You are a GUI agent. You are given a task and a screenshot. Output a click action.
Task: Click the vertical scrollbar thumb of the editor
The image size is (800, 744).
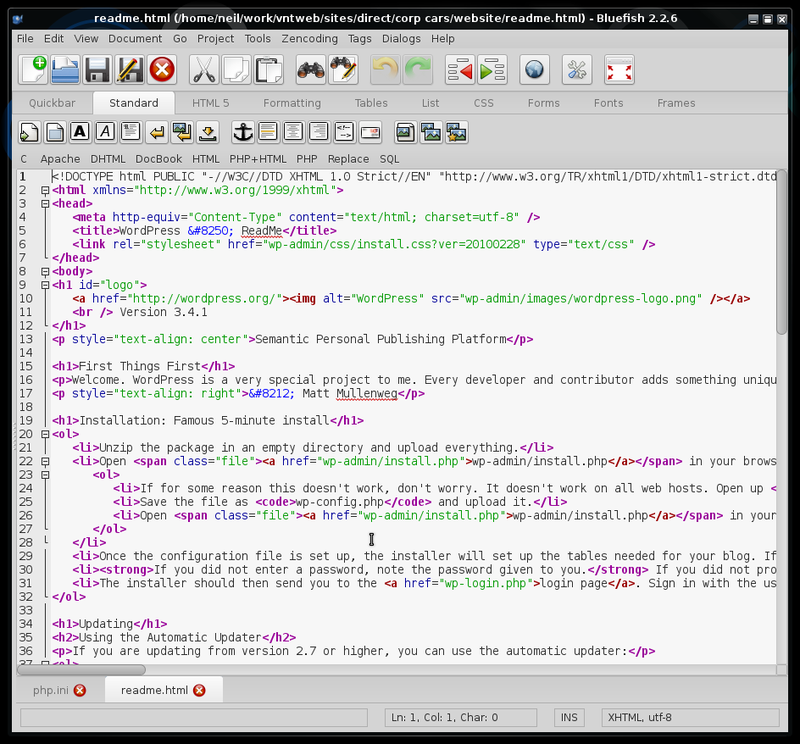click(782, 253)
